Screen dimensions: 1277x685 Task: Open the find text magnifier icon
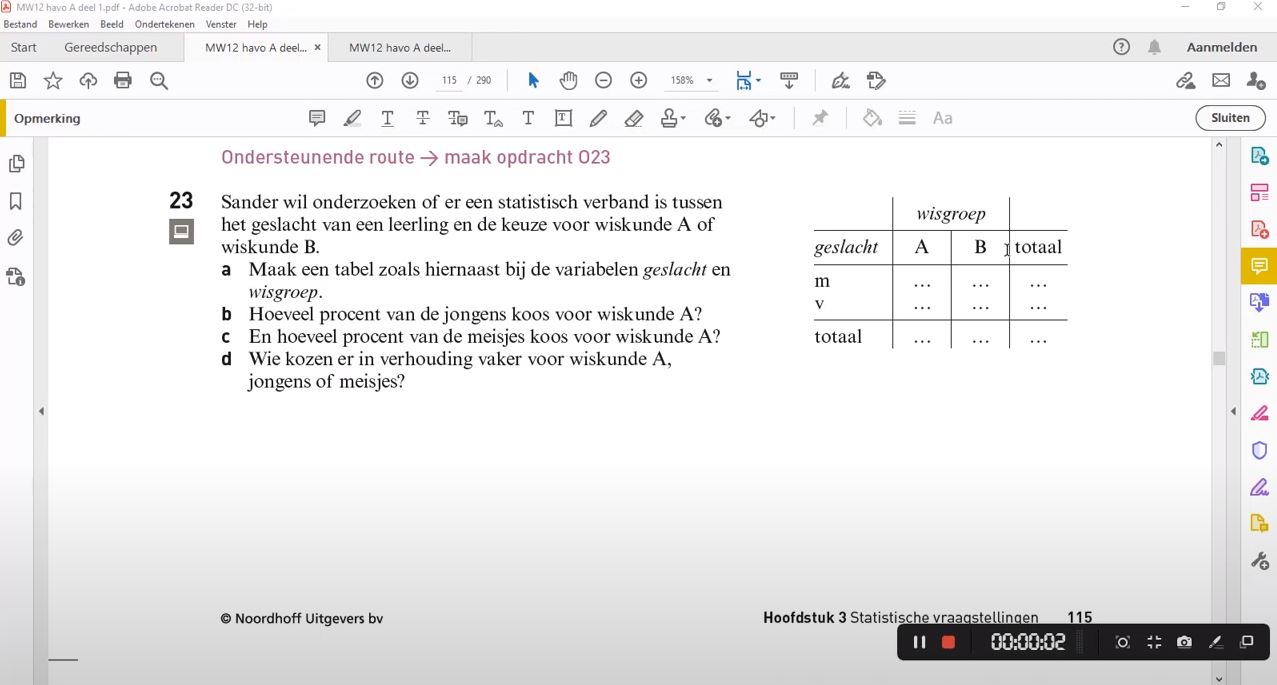159,81
